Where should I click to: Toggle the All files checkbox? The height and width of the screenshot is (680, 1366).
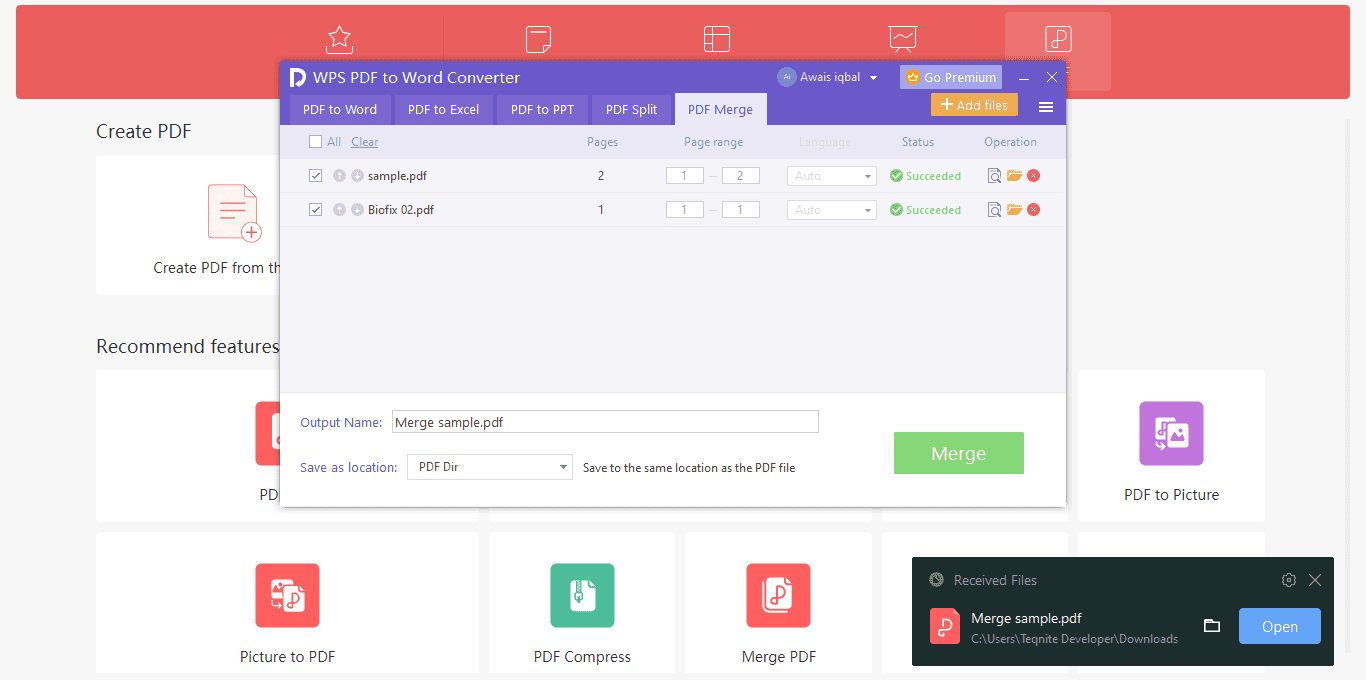pos(316,141)
